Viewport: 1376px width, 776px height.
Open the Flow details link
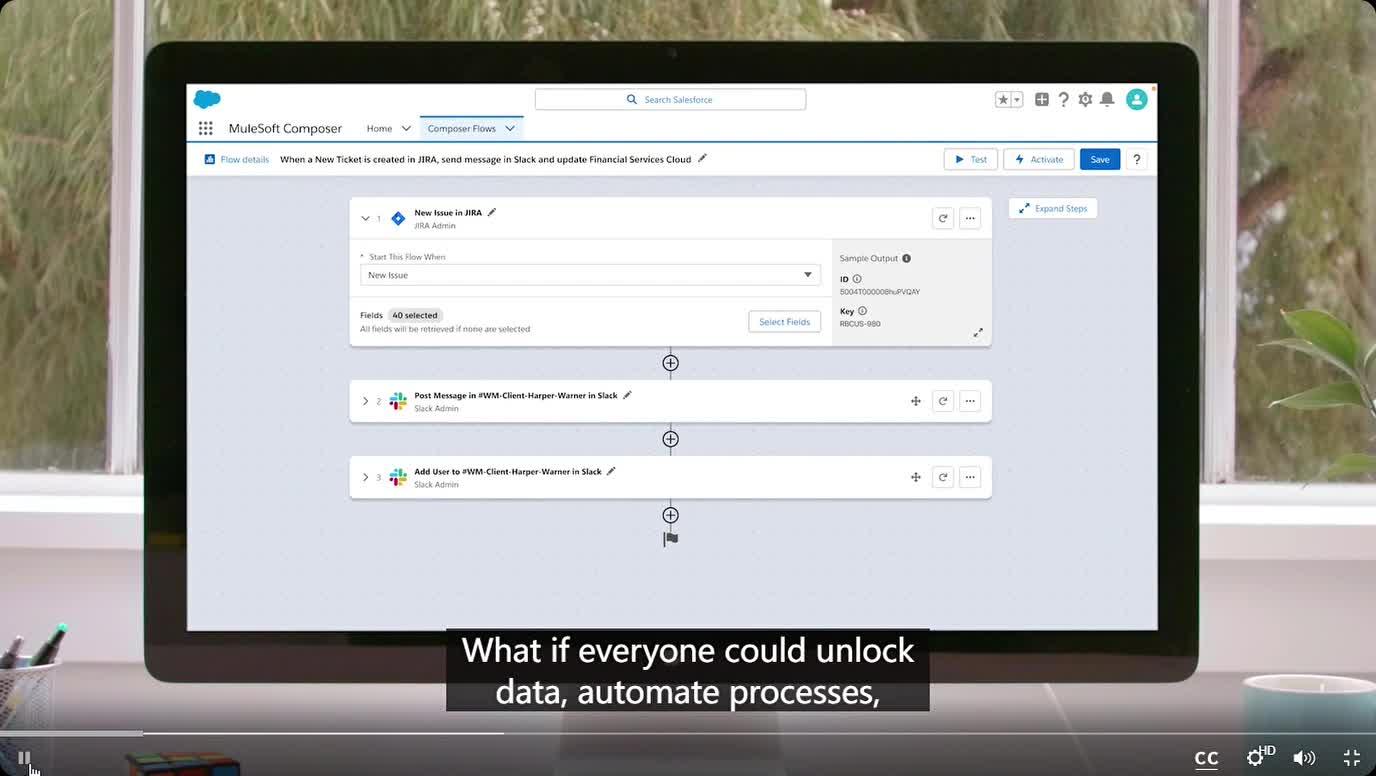point(237,159)
